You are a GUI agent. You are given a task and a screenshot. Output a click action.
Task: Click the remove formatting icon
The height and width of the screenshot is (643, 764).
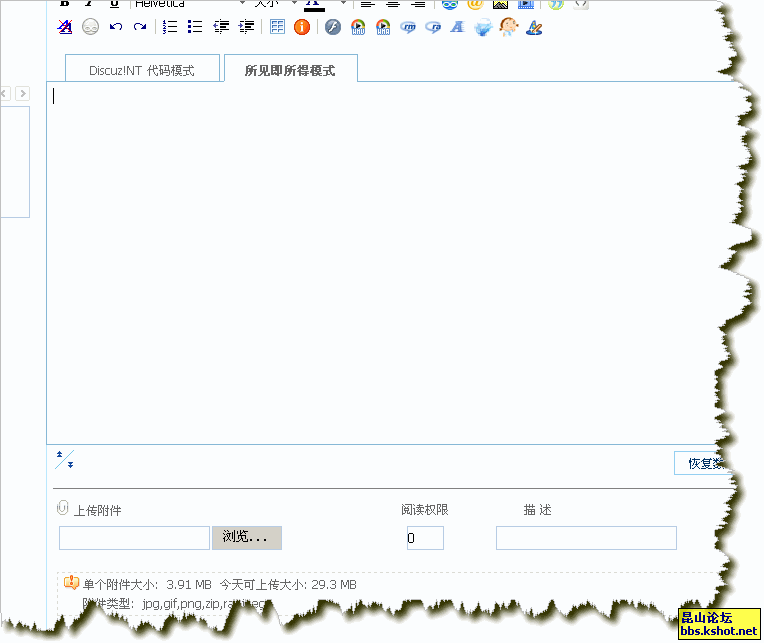(x=65, y=27)
